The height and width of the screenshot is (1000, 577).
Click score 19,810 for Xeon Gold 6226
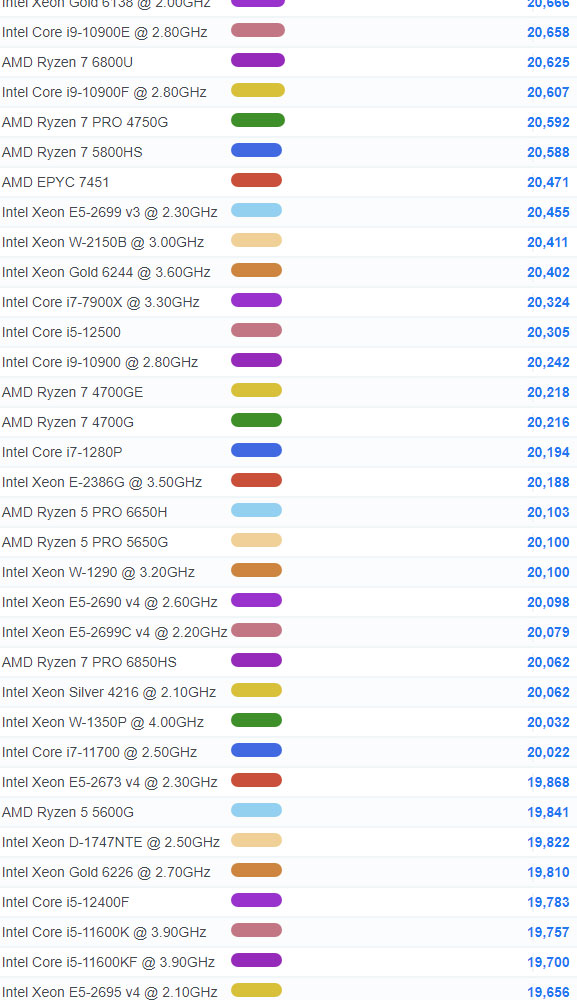[548, 871]
